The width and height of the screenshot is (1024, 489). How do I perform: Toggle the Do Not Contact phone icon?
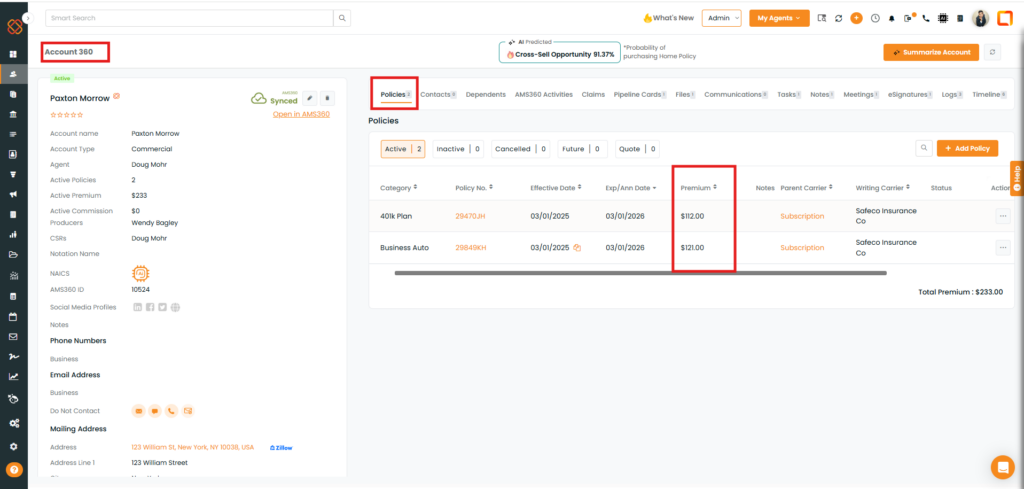point(171,410)
